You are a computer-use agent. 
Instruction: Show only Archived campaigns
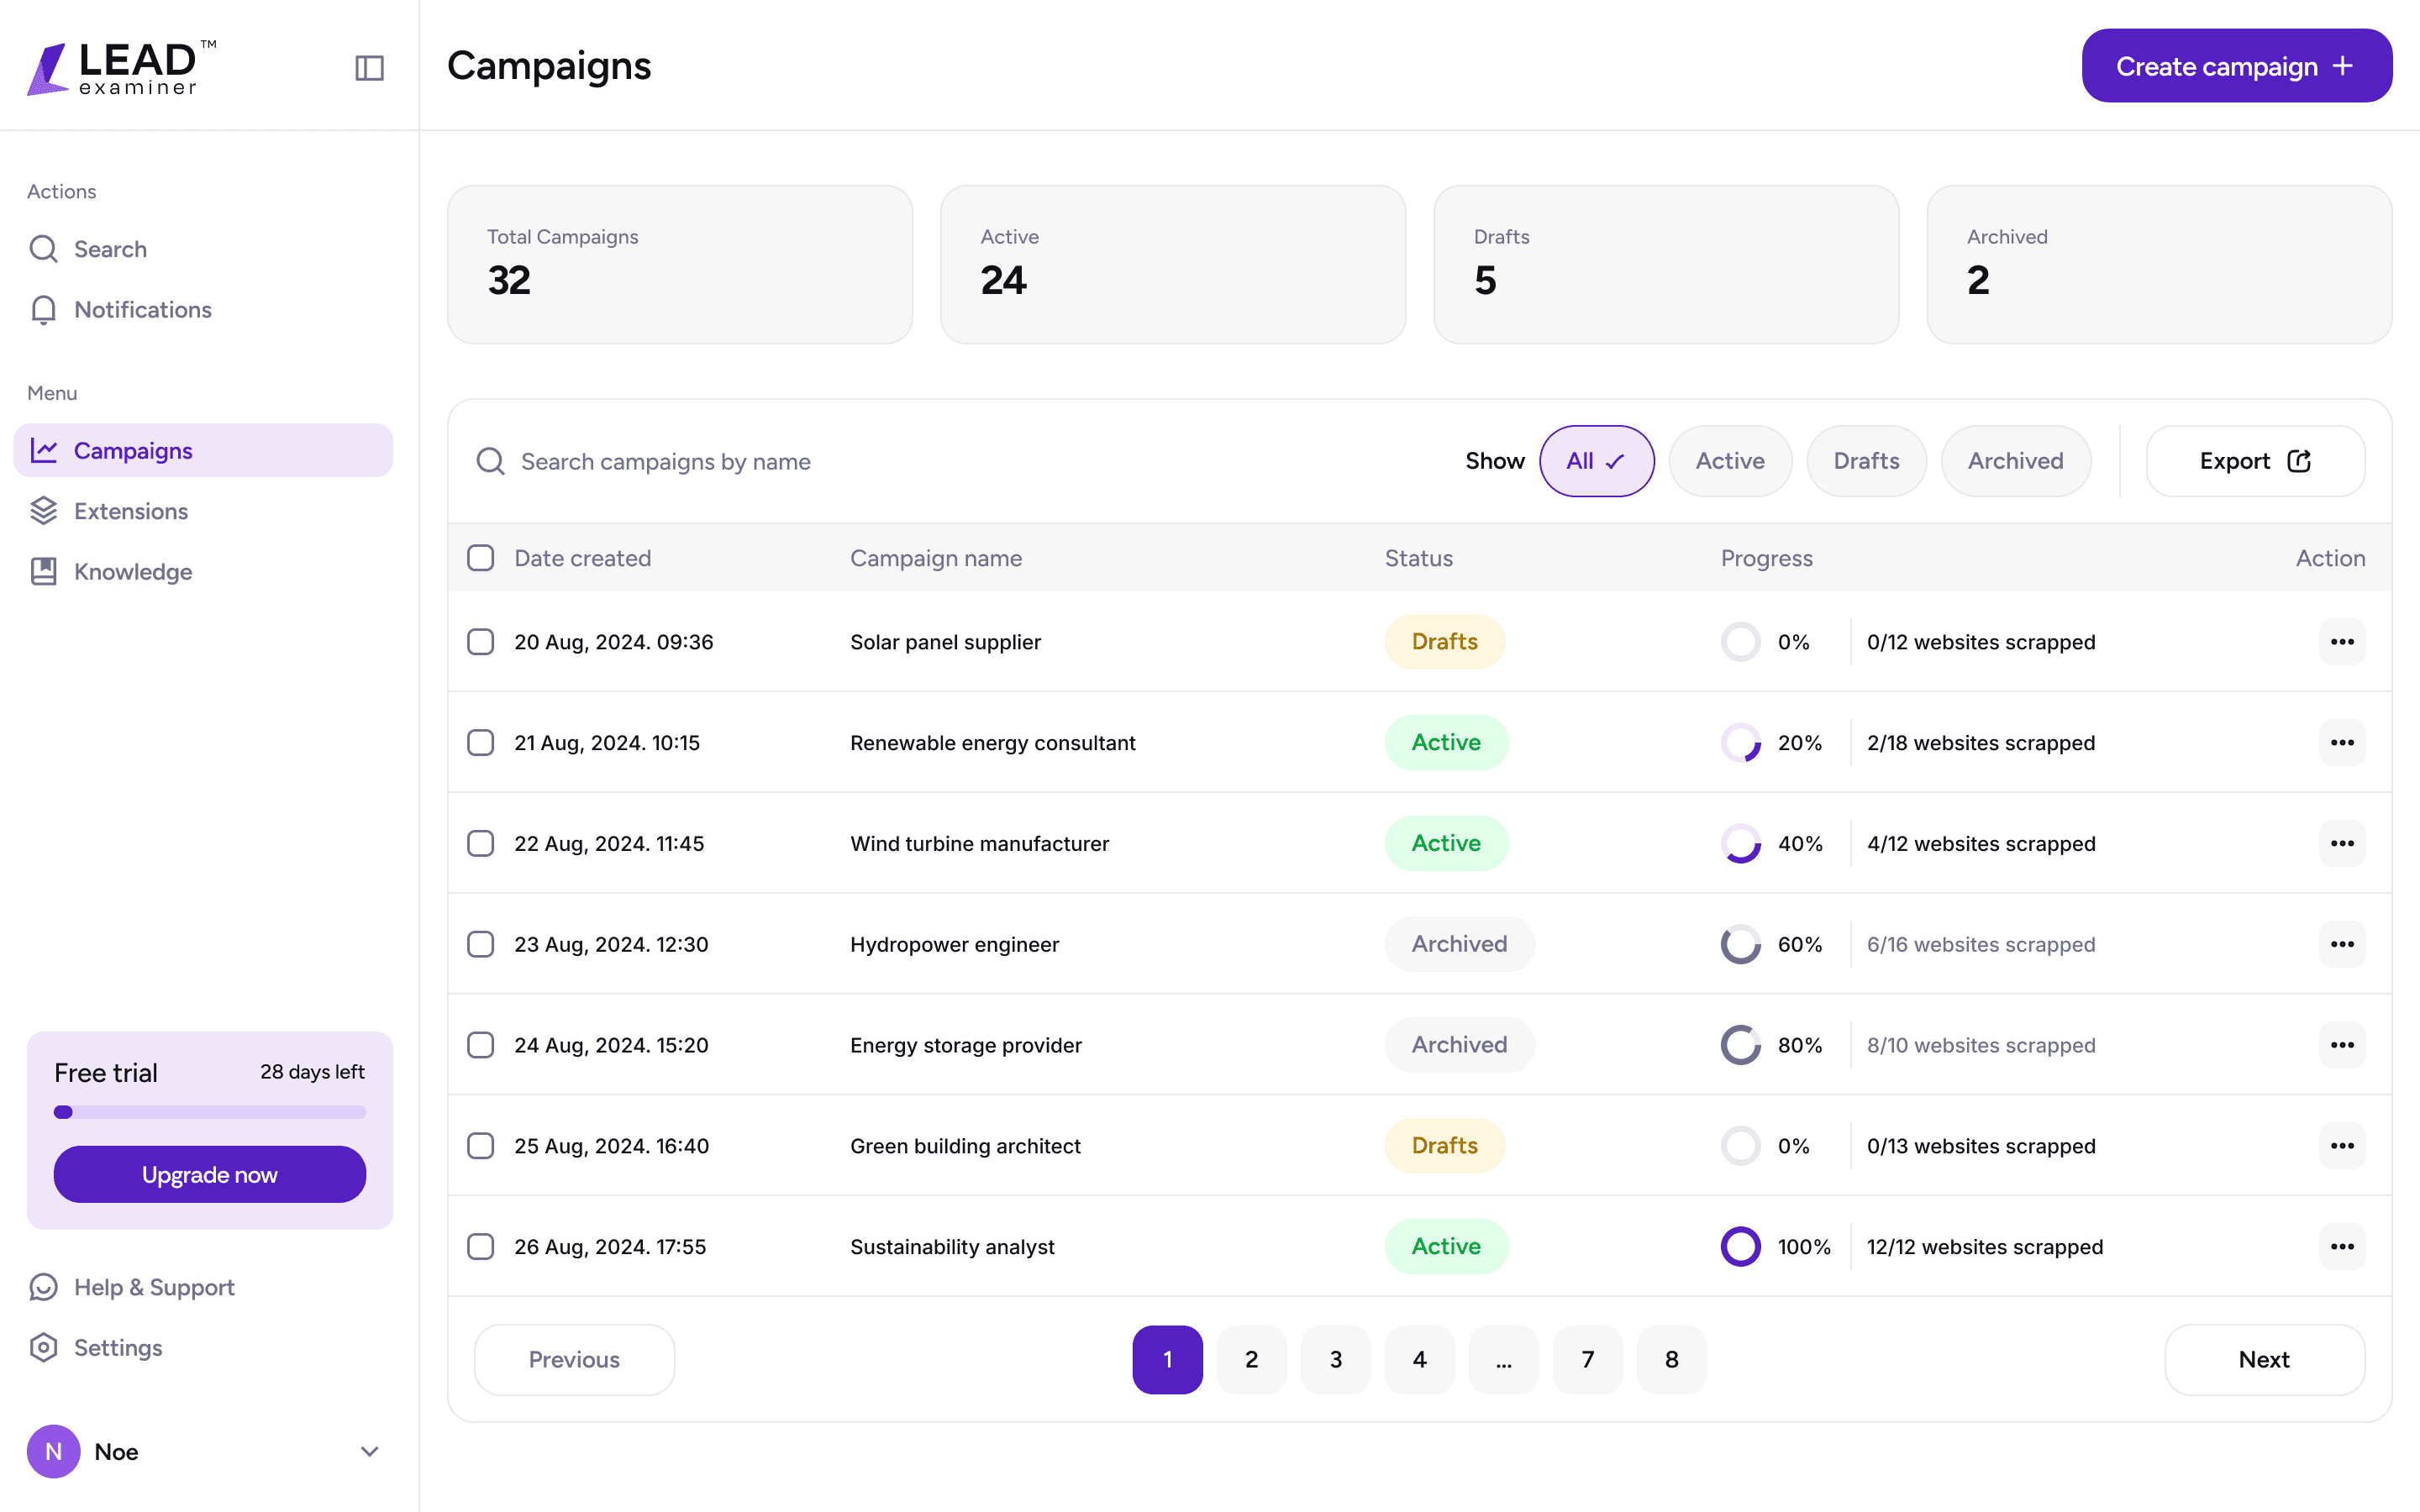2015,461
